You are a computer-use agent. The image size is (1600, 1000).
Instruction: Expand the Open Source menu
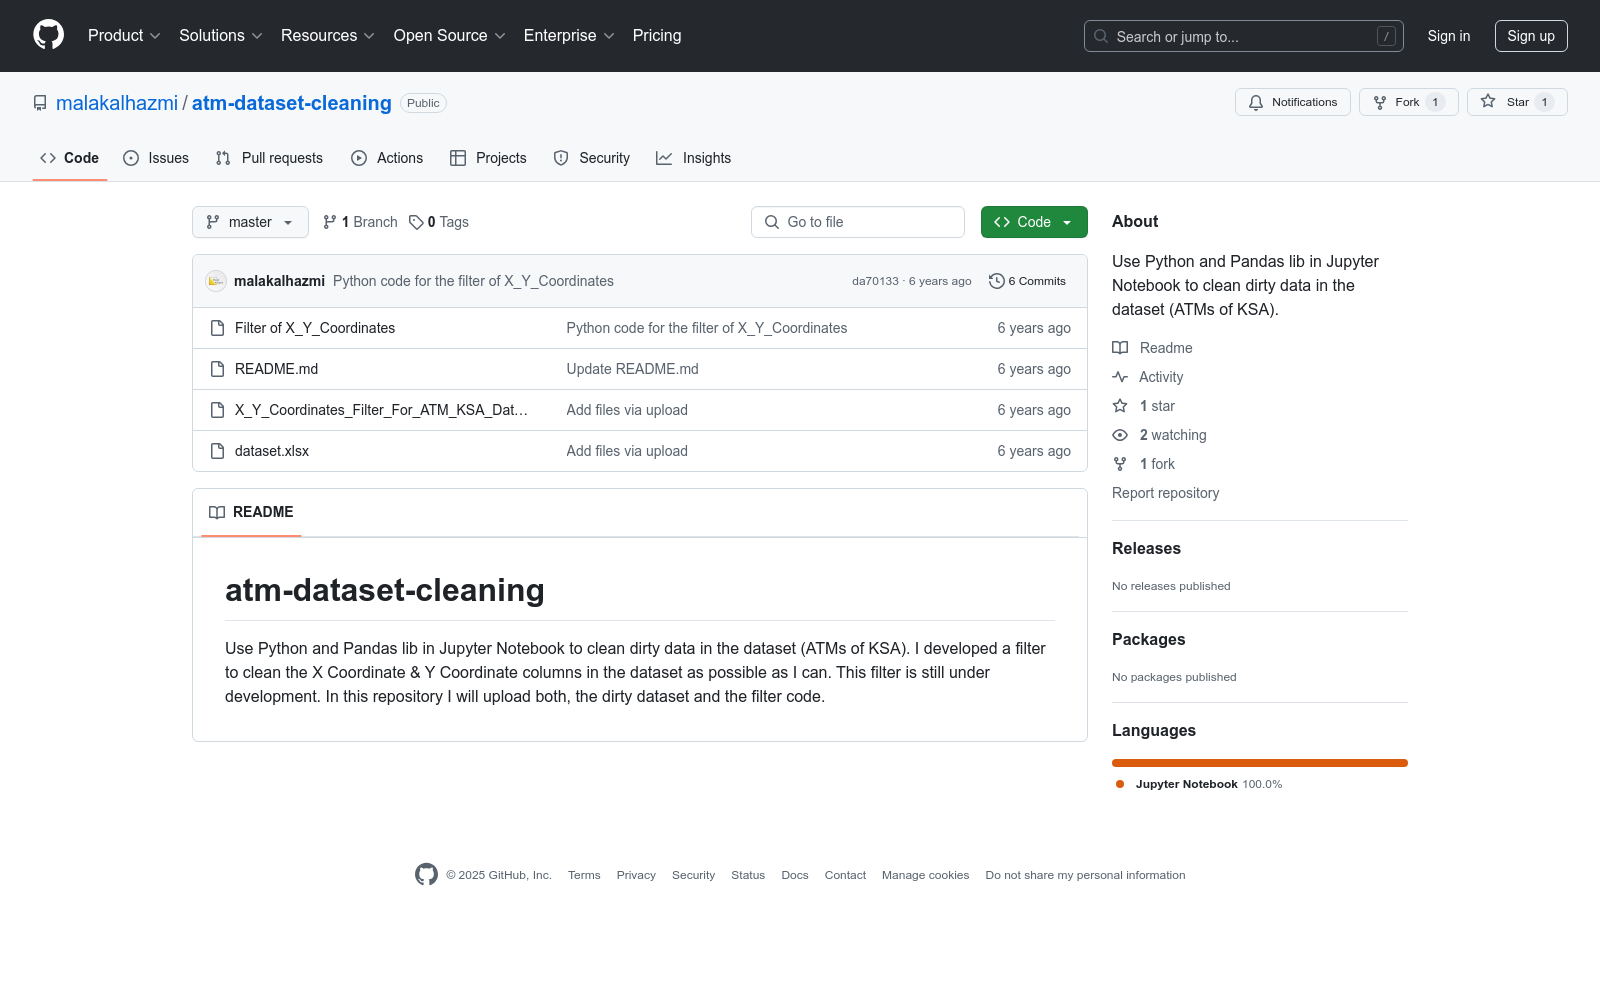[x=450, y=35]
